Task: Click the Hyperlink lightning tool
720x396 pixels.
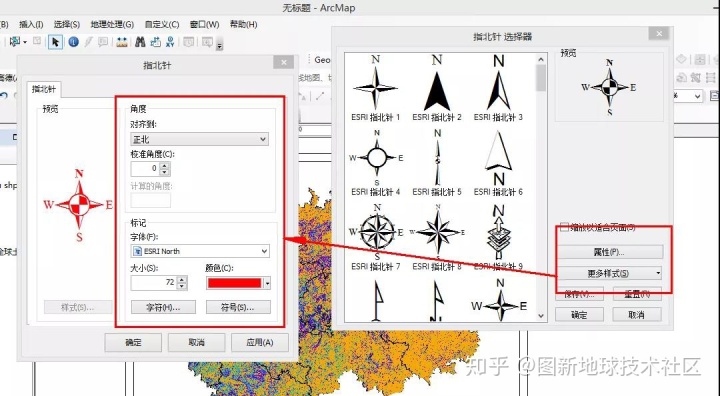Action: click(89, 42)
